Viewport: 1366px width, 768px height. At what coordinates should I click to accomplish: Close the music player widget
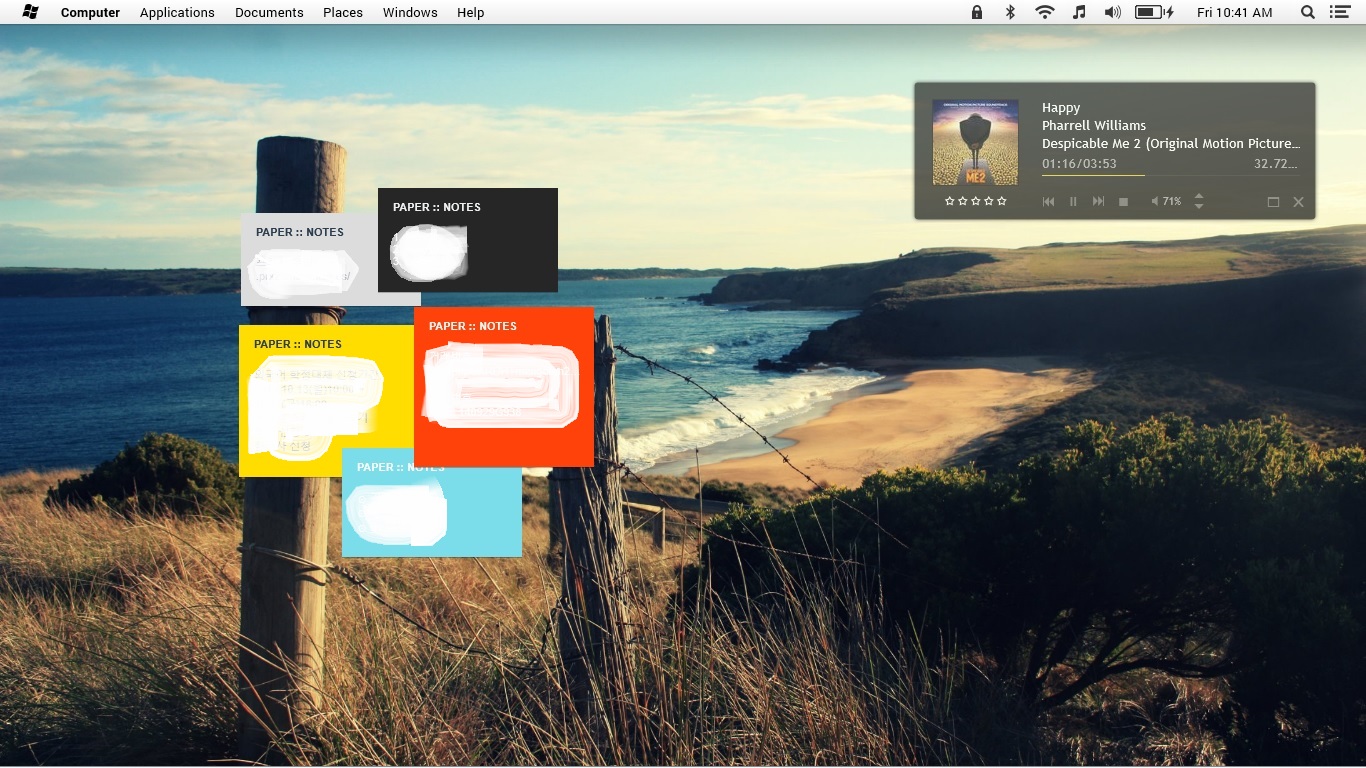click(x=1298, y=202)
